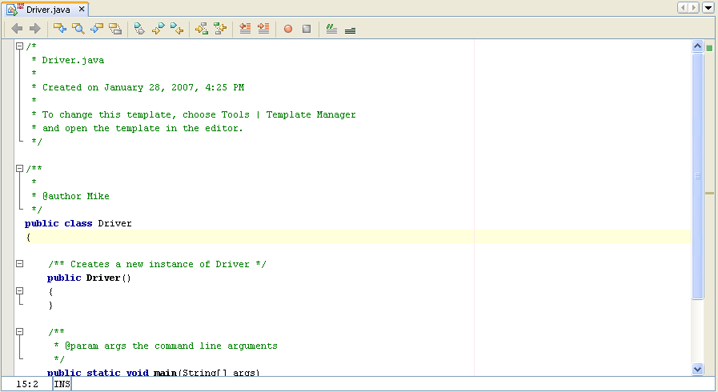Screen dimensions: 718x392
Task: Click the 'To change this template' comment line
Action: (x=193, y=114)
